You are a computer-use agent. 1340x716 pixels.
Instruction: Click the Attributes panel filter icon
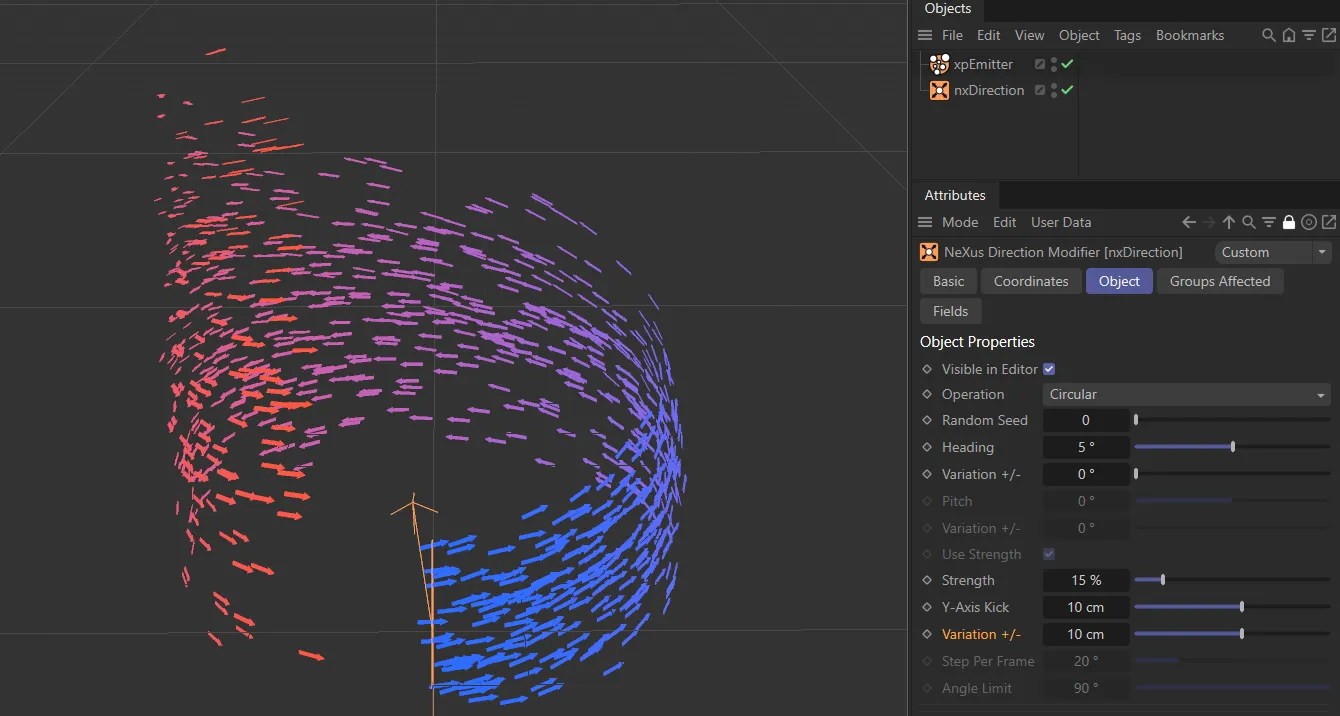(x=1268, y=222)
